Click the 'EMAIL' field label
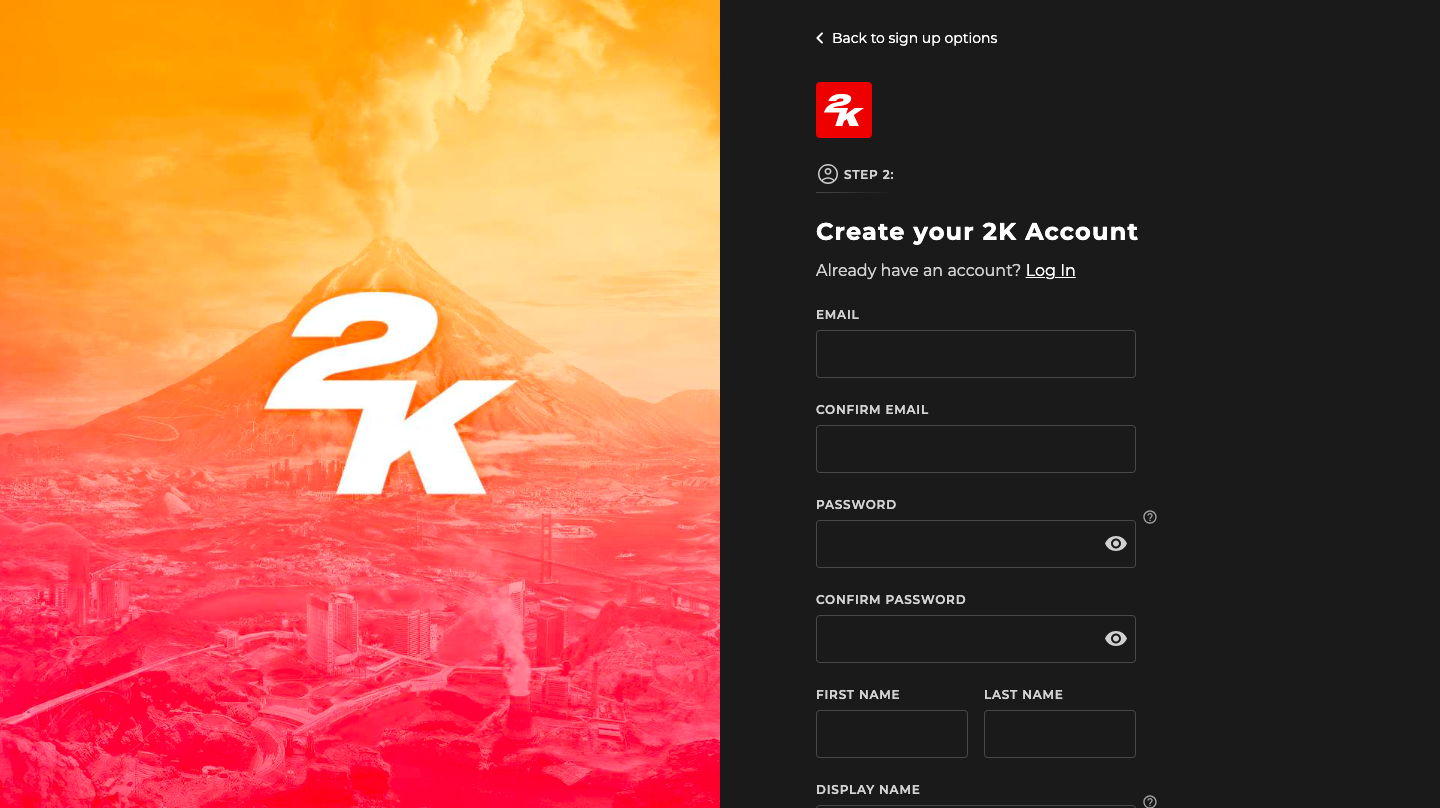Screen dimensions: 1440x808 click(x=838, y=315)
